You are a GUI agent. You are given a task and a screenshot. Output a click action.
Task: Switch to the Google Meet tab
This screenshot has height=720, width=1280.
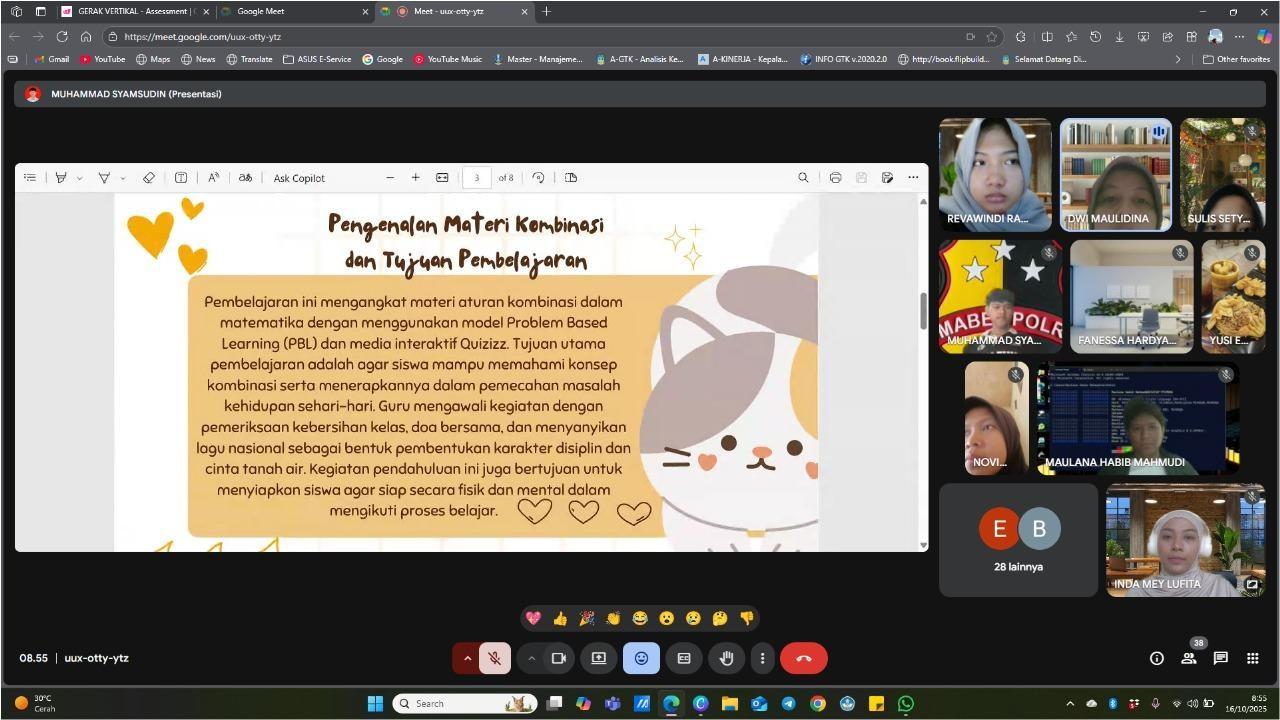pyautogui.click(x=290, y=12)
